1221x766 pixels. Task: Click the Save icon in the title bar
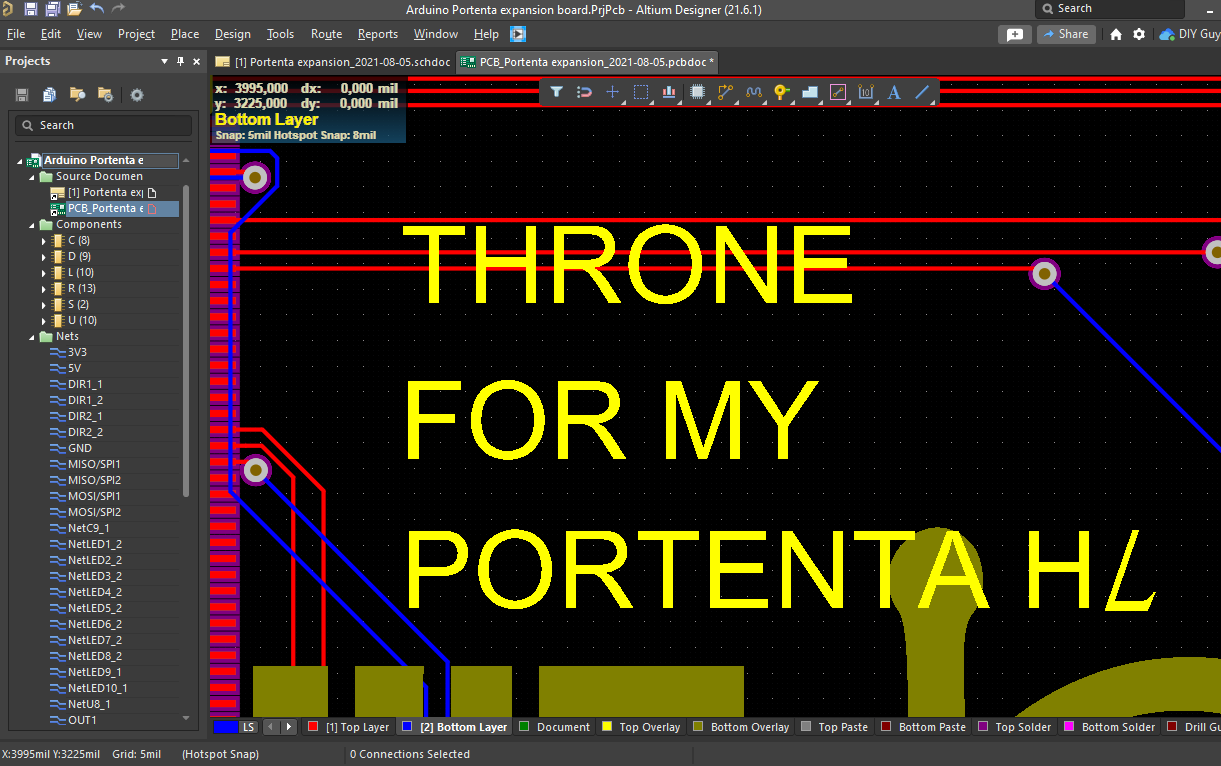point(31,9)
